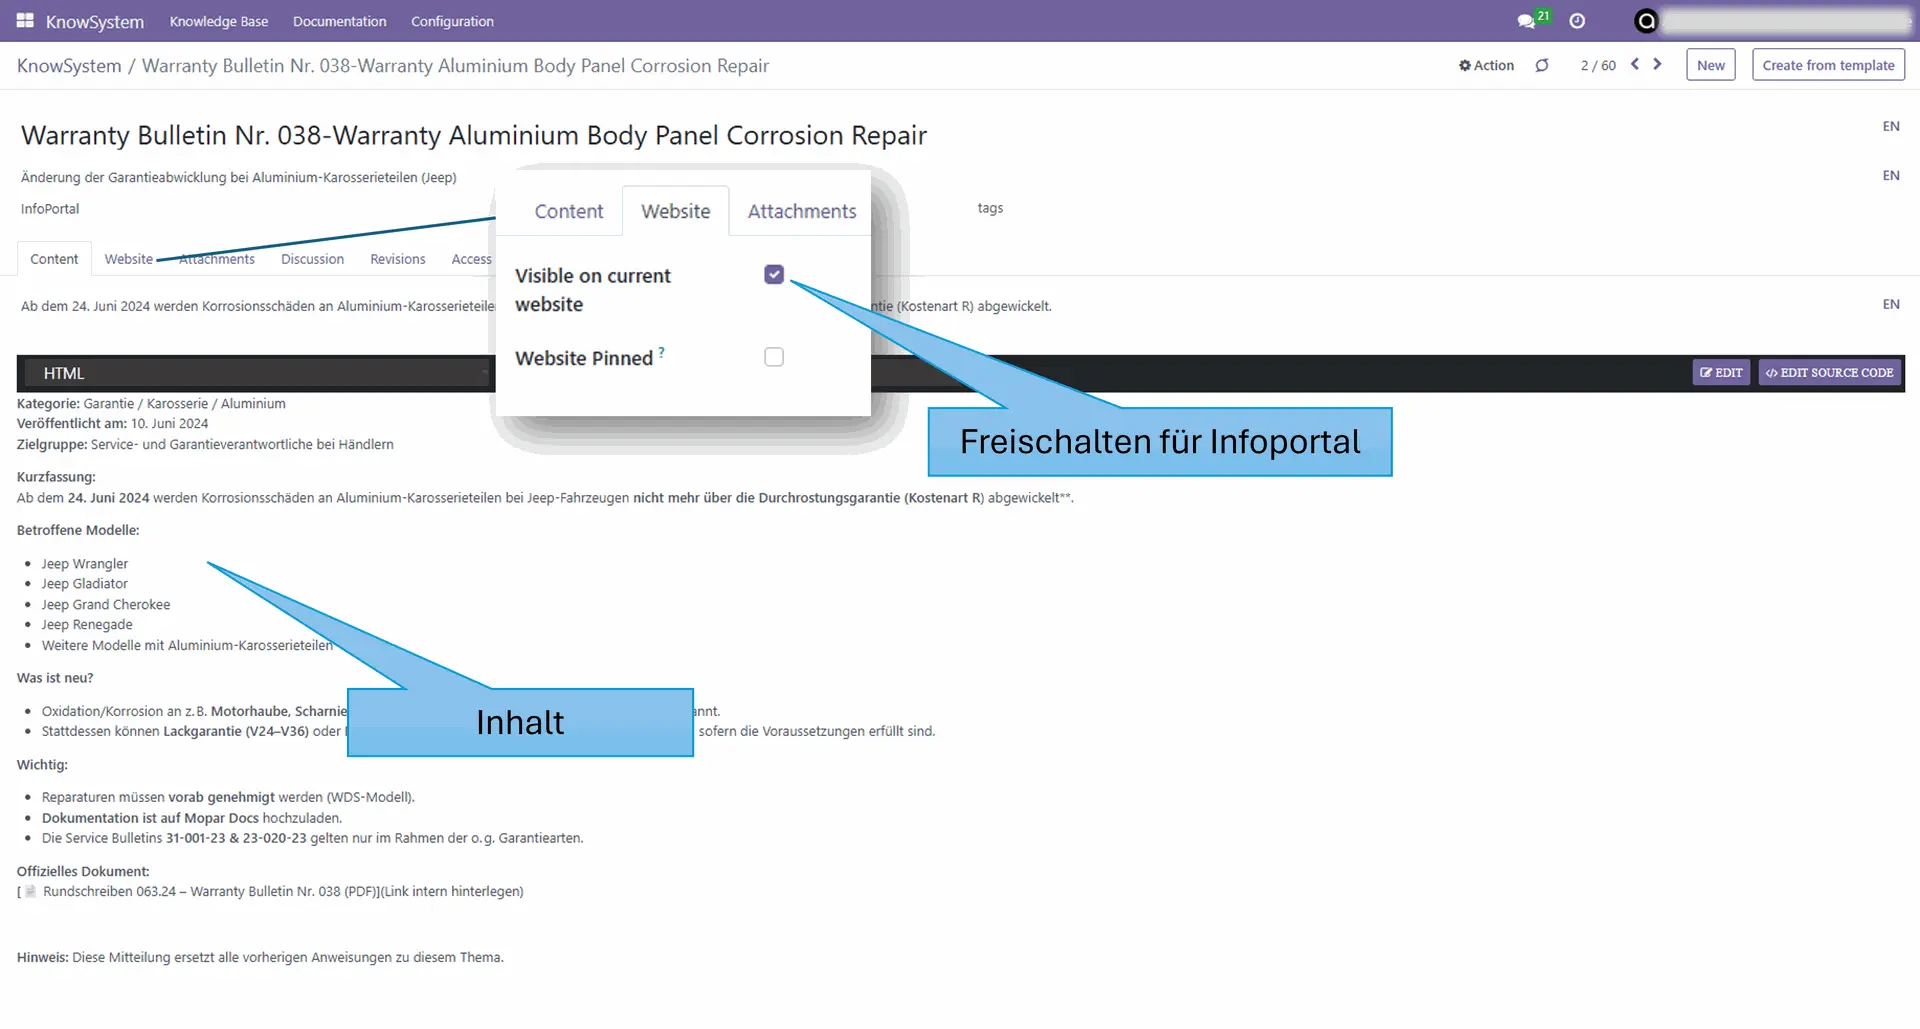Screen dimensions: 1920x1029
Task: Click the Website Pinned help question mark
Action: pos(662,352)
